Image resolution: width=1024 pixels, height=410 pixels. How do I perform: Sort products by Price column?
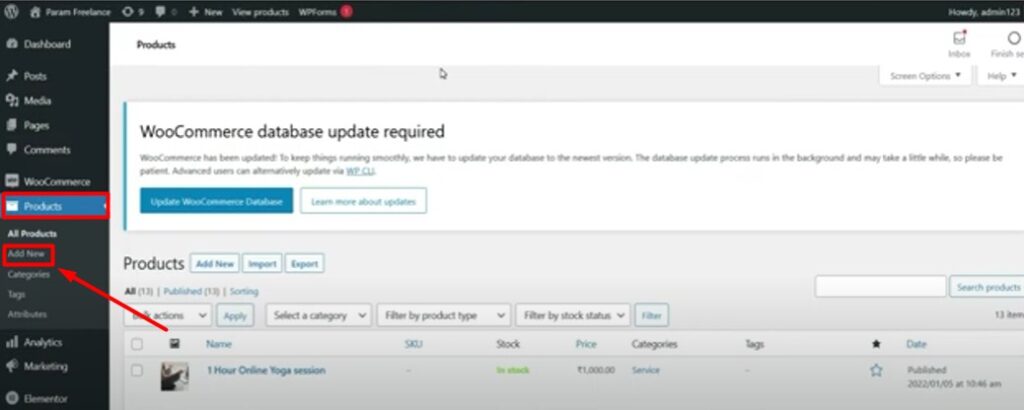586,344
